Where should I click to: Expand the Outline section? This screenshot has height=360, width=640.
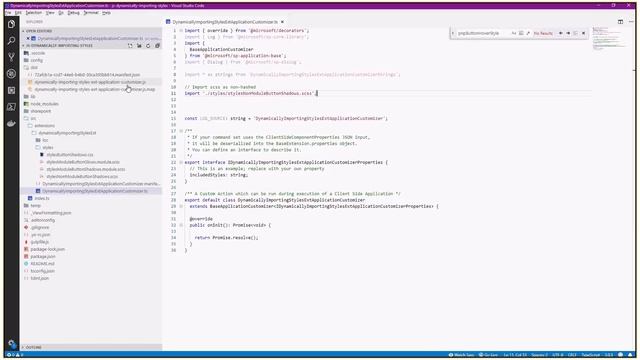click(x=92, y=347)
